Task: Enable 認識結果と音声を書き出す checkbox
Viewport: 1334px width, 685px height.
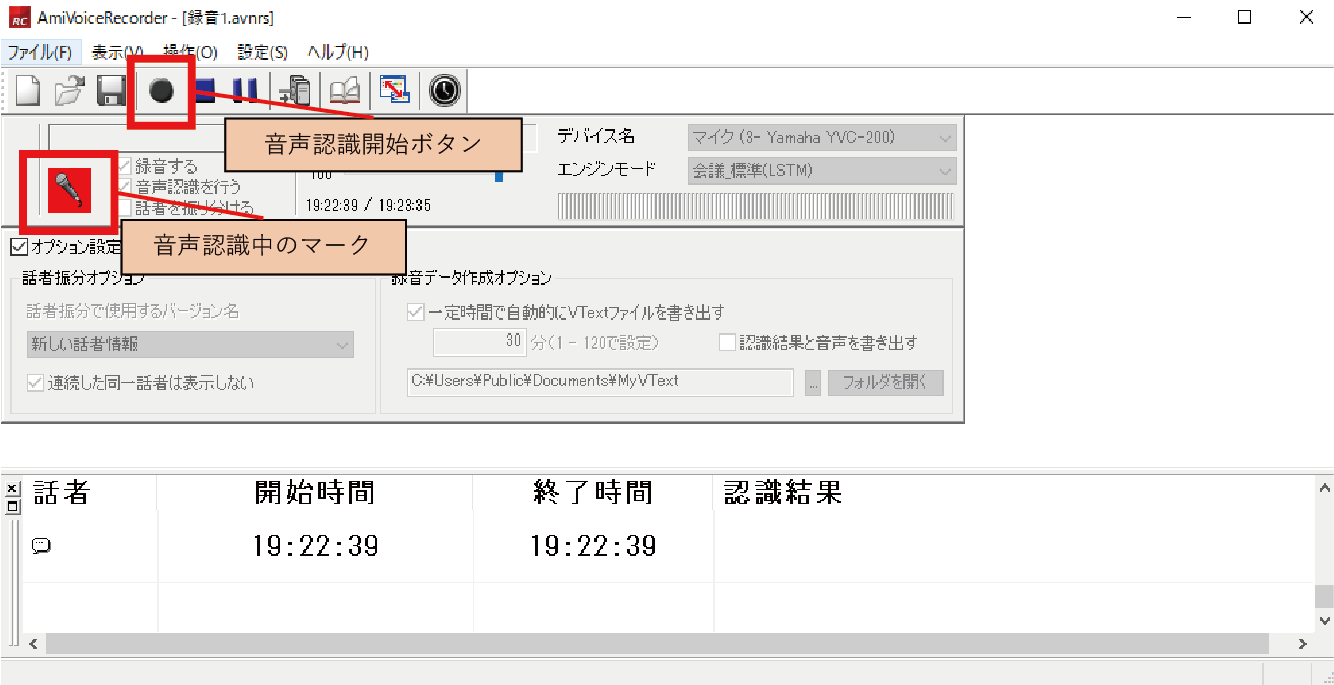Action: pos(728,342)
